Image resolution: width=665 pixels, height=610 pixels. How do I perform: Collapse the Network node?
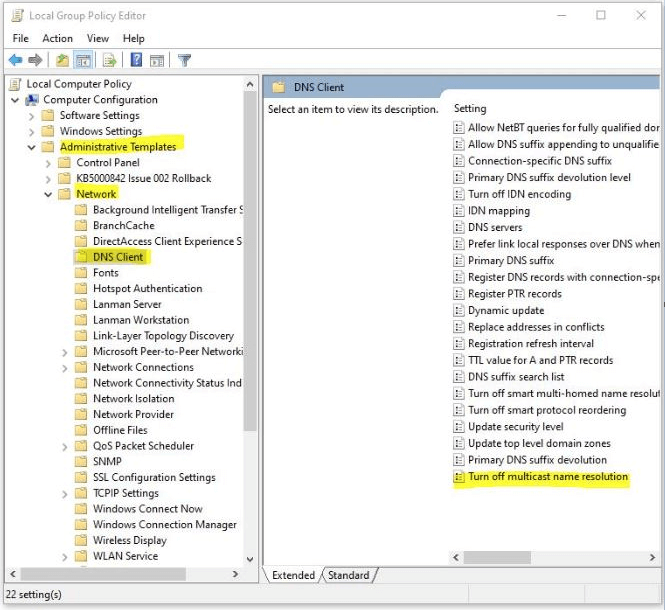pyautogui.click(x=48, y=195)
